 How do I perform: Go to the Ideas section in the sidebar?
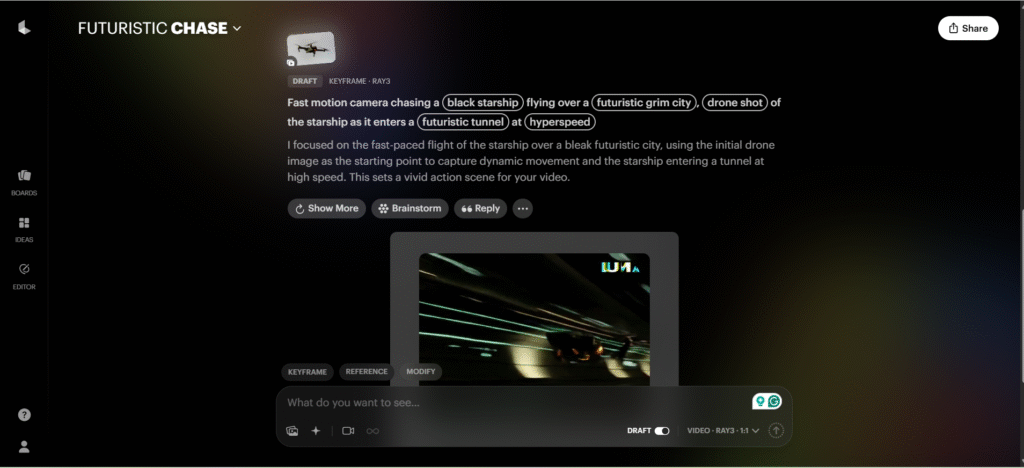pyautogui.click(x=24, y=228)
